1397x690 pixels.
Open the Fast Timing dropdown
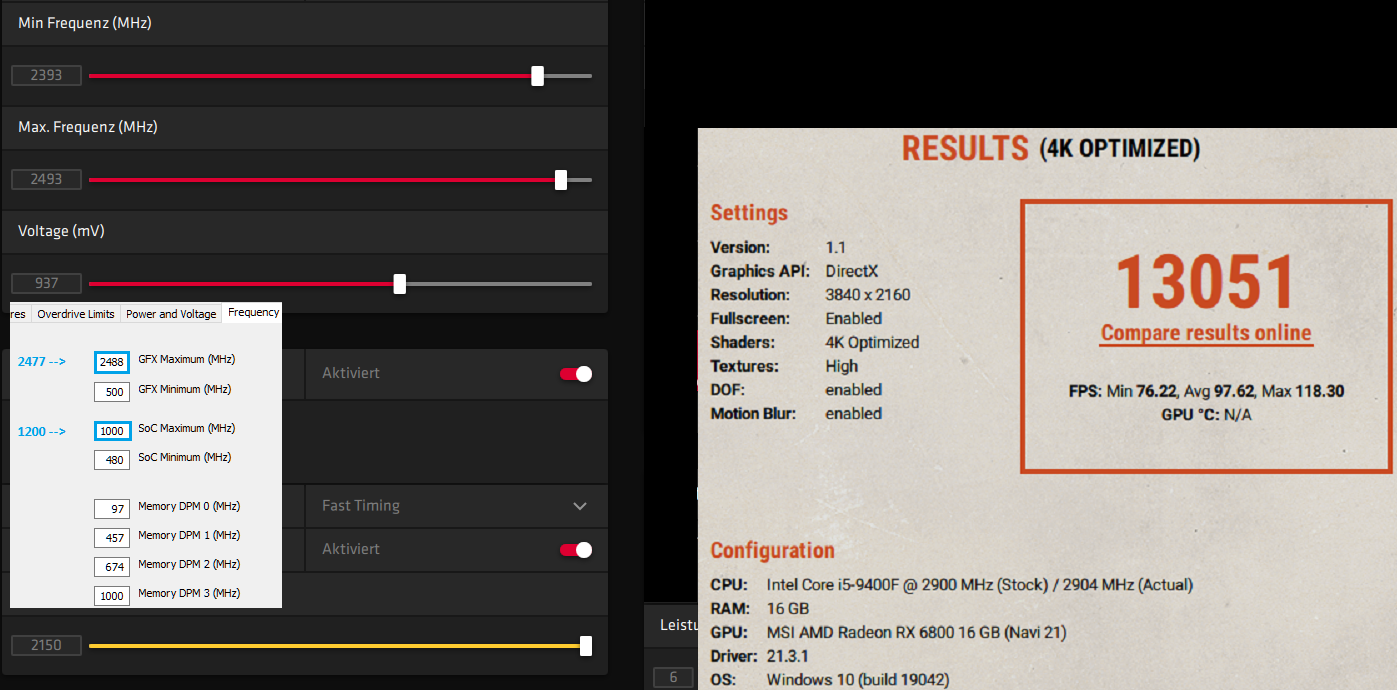point(456,506)
